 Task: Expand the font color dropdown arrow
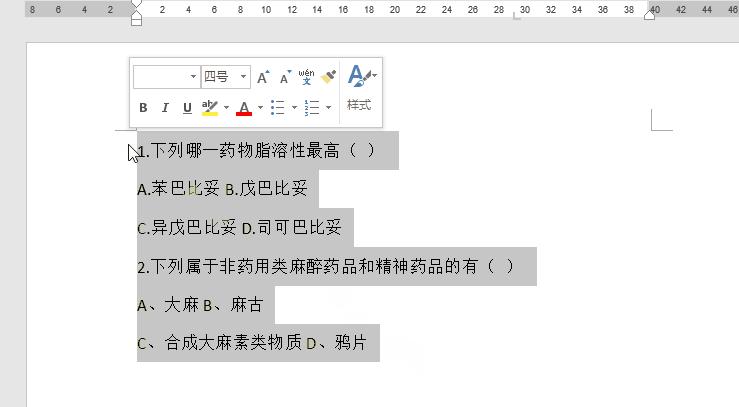point(260,108)
